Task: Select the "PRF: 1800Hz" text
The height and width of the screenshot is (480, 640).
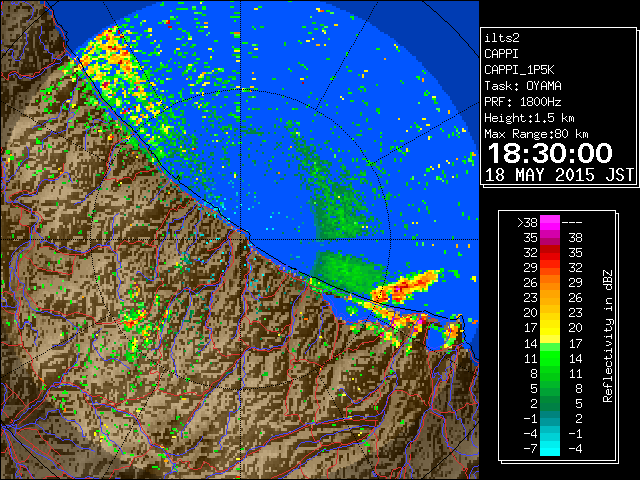Action: (x=523, y=102)
